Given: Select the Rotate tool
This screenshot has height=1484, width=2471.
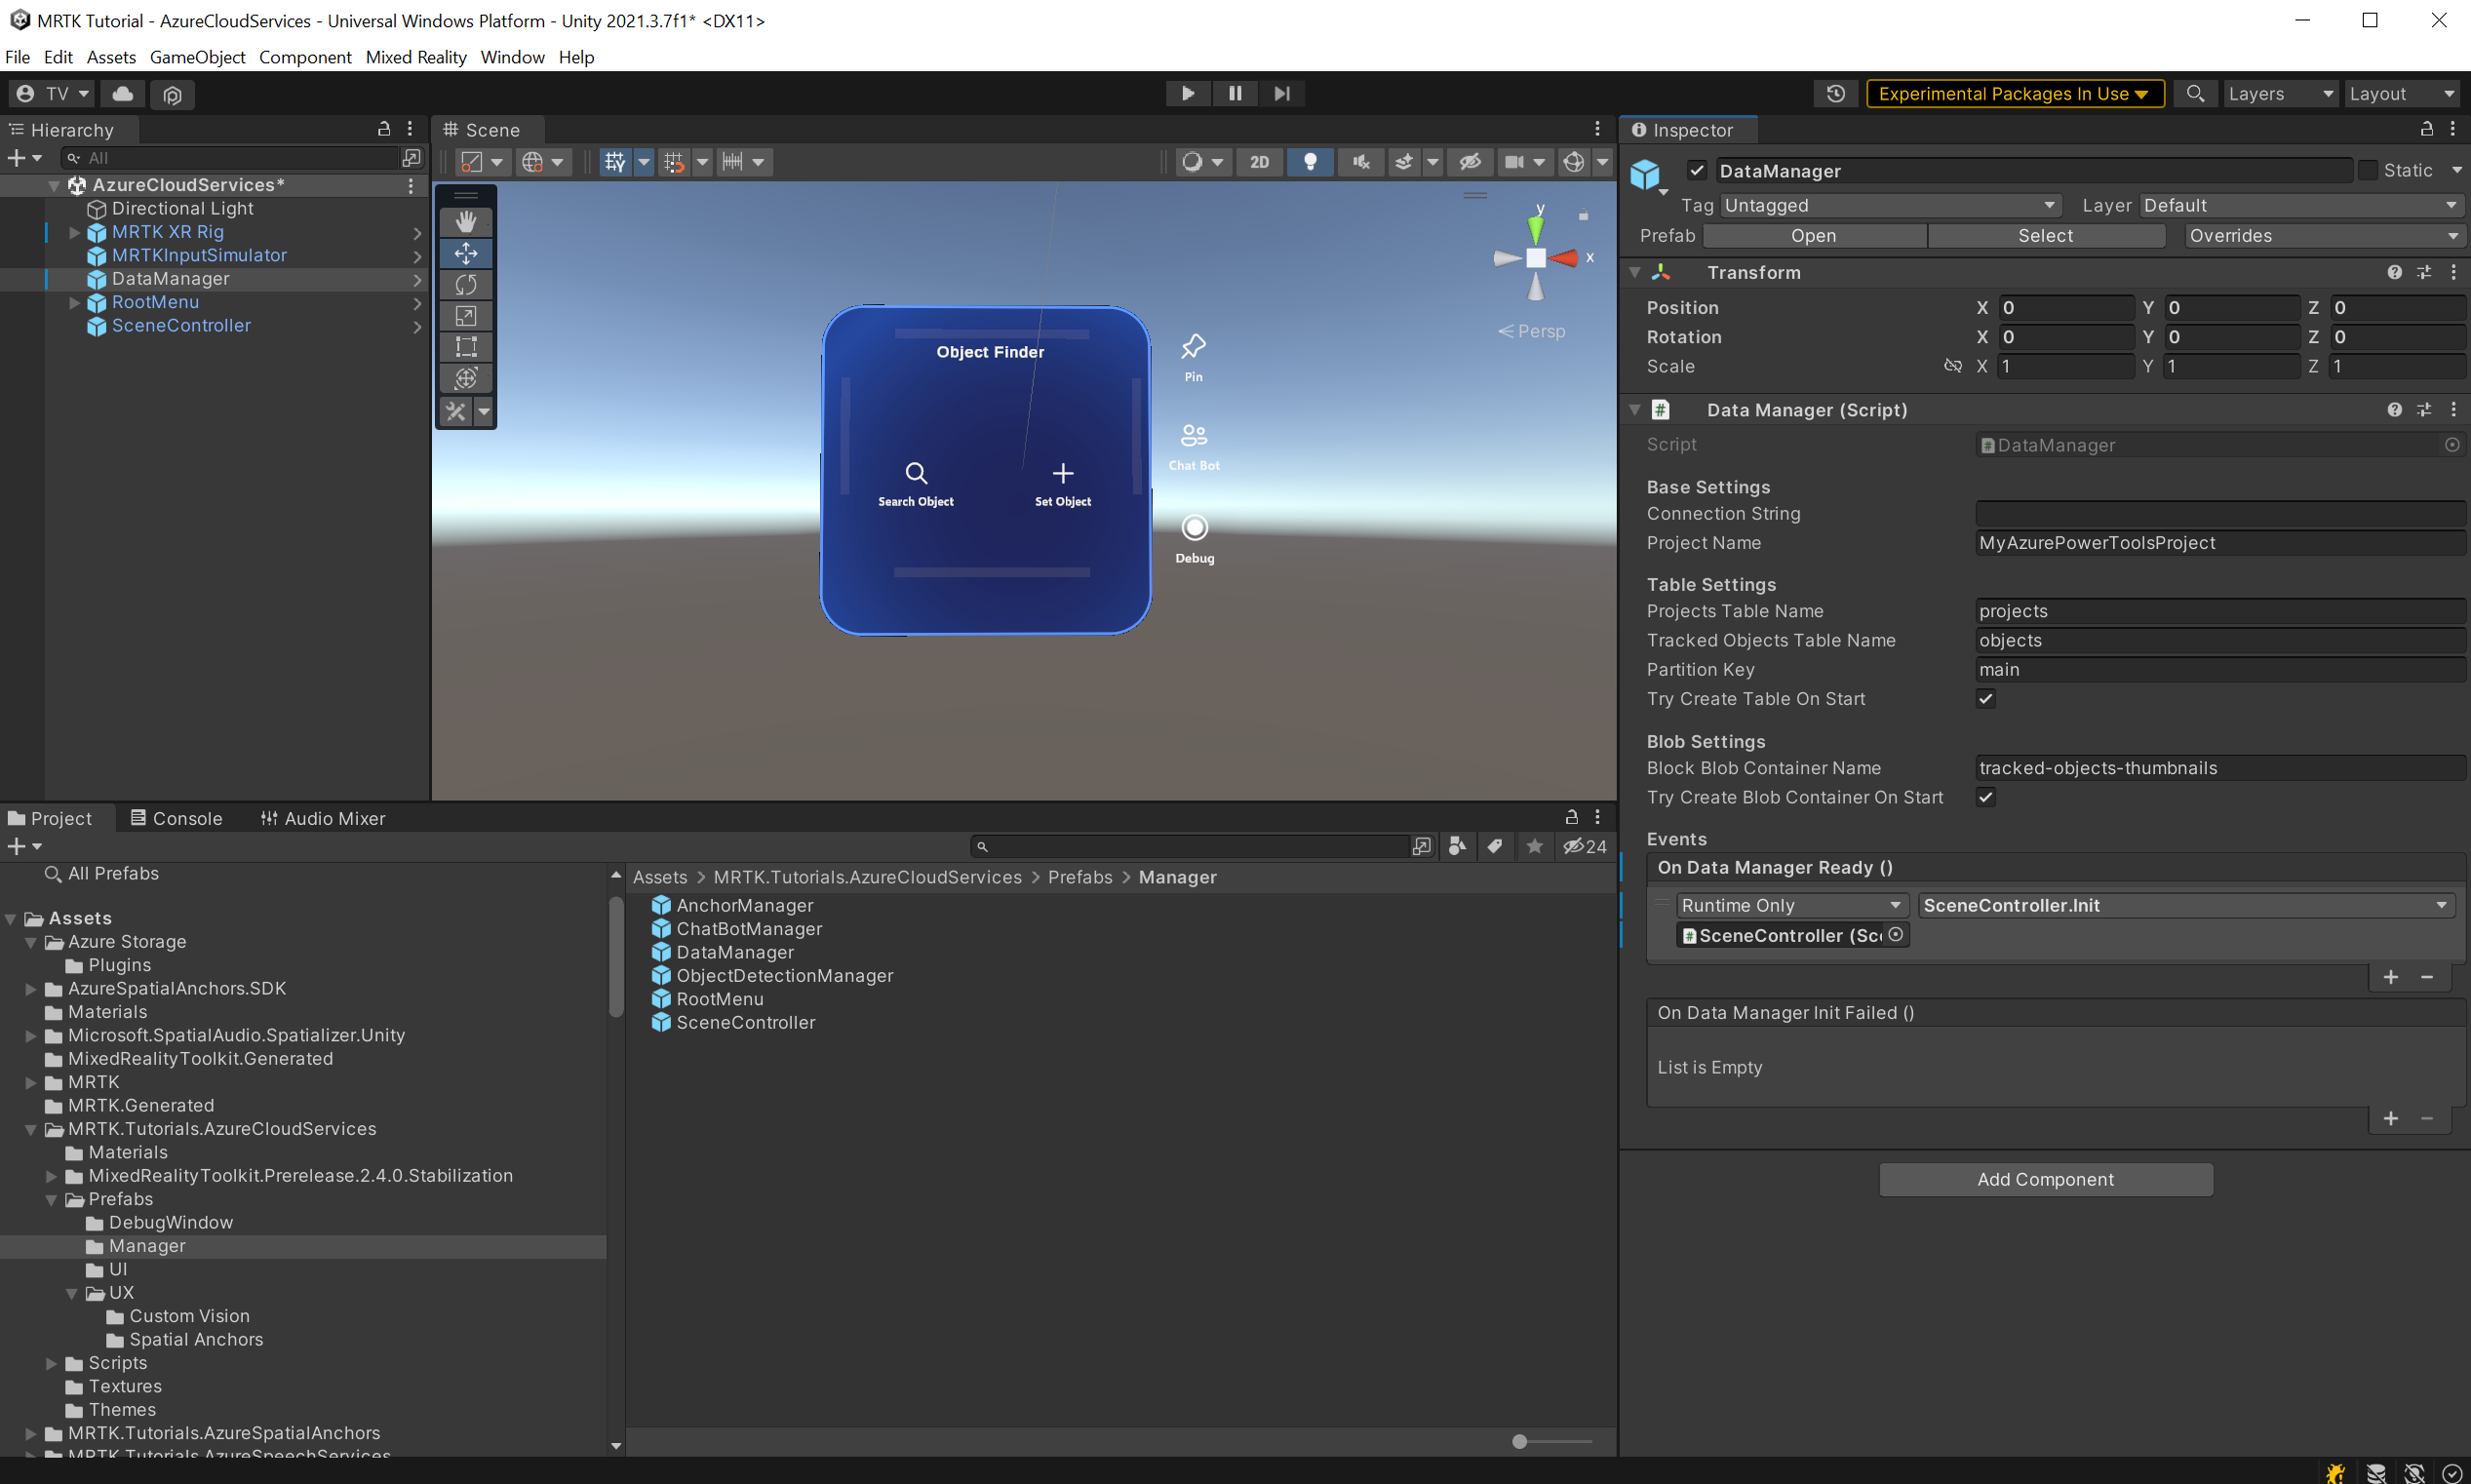Looking at the screenshot, I should click(465, 284).
